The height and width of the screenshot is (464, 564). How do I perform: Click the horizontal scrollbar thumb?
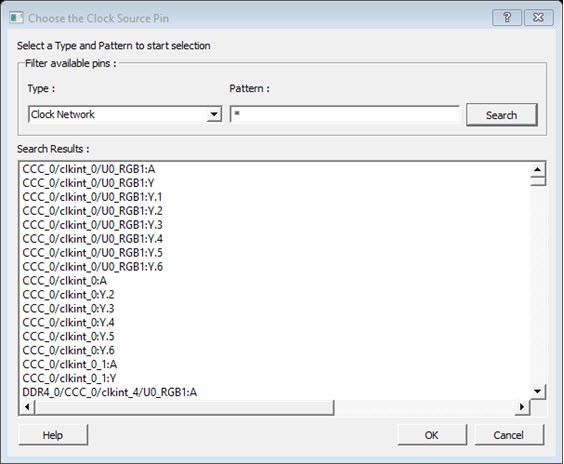(184, 407)
